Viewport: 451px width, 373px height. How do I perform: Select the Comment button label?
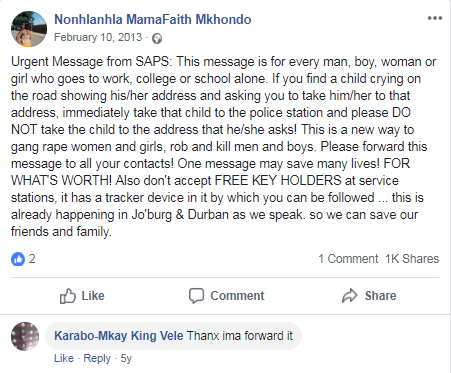click(237, 296)
